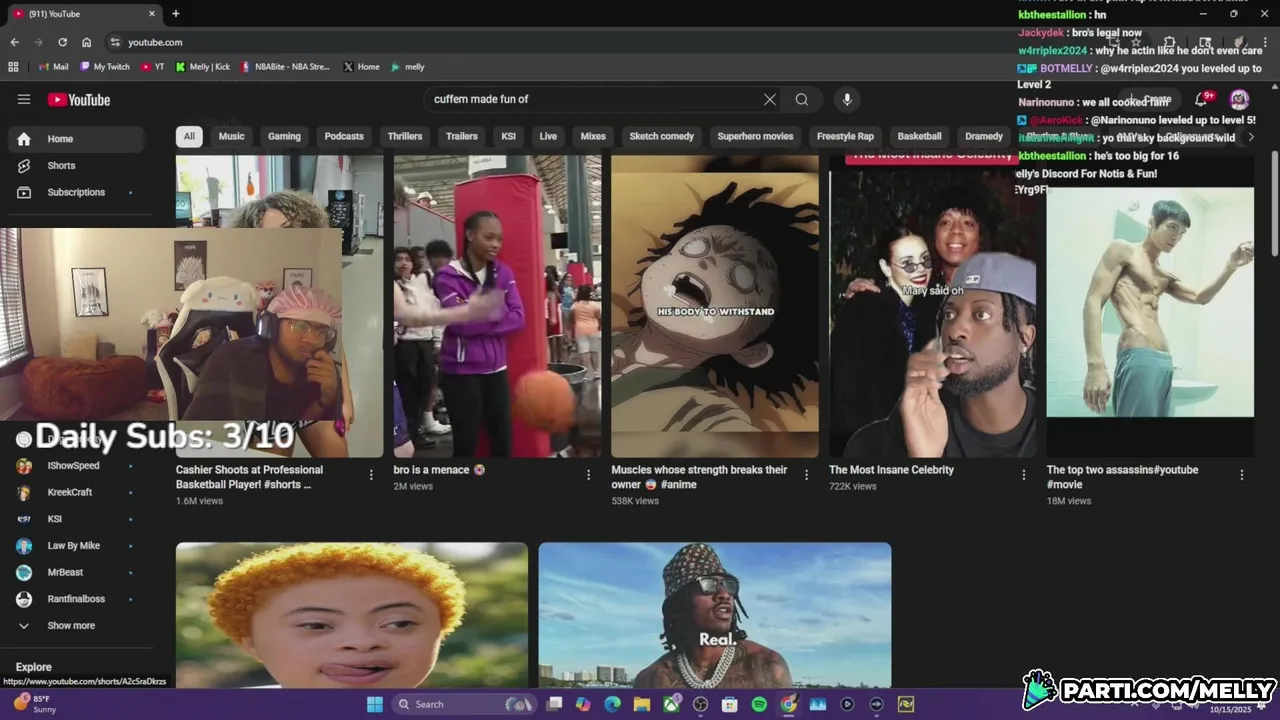This screenshot has width=1280, height=720.
Task: Open Spotify from the taskbar
Action: click(x=759, y=704)
